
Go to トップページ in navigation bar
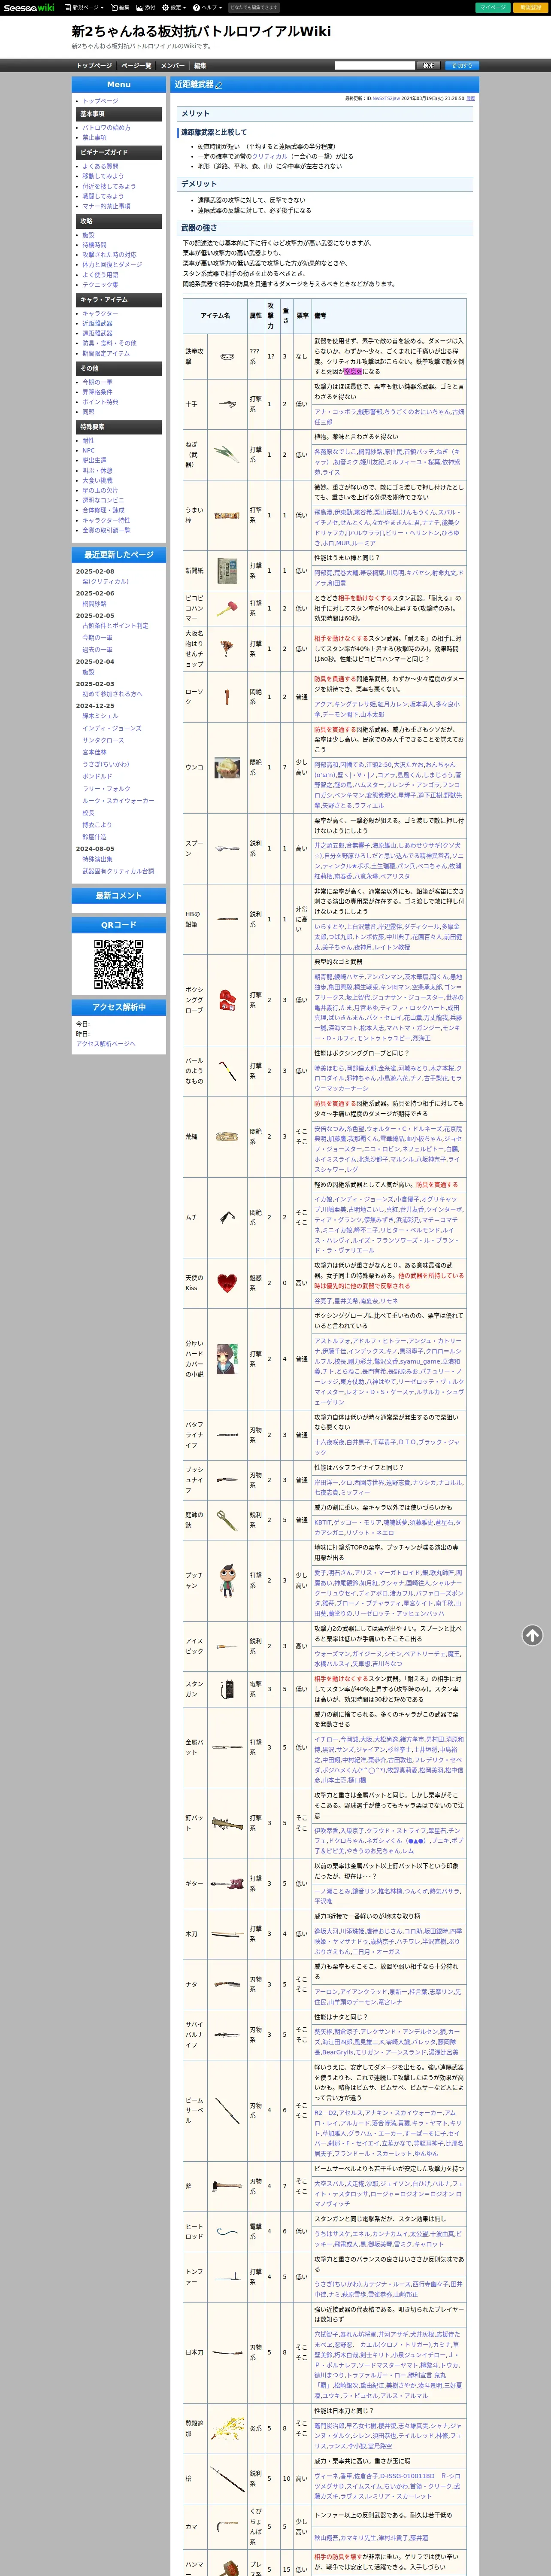coord(94,66)
